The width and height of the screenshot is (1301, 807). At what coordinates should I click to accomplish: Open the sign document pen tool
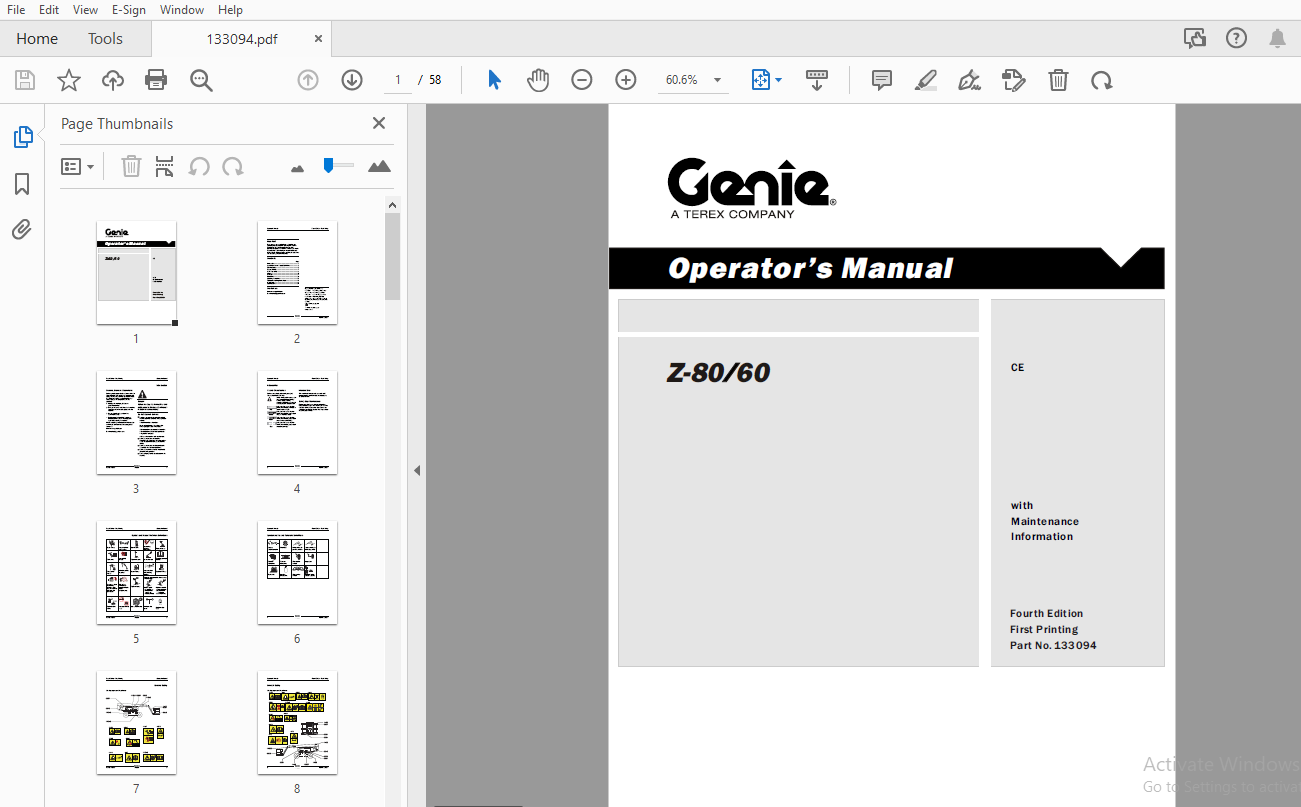click(969, 80)
